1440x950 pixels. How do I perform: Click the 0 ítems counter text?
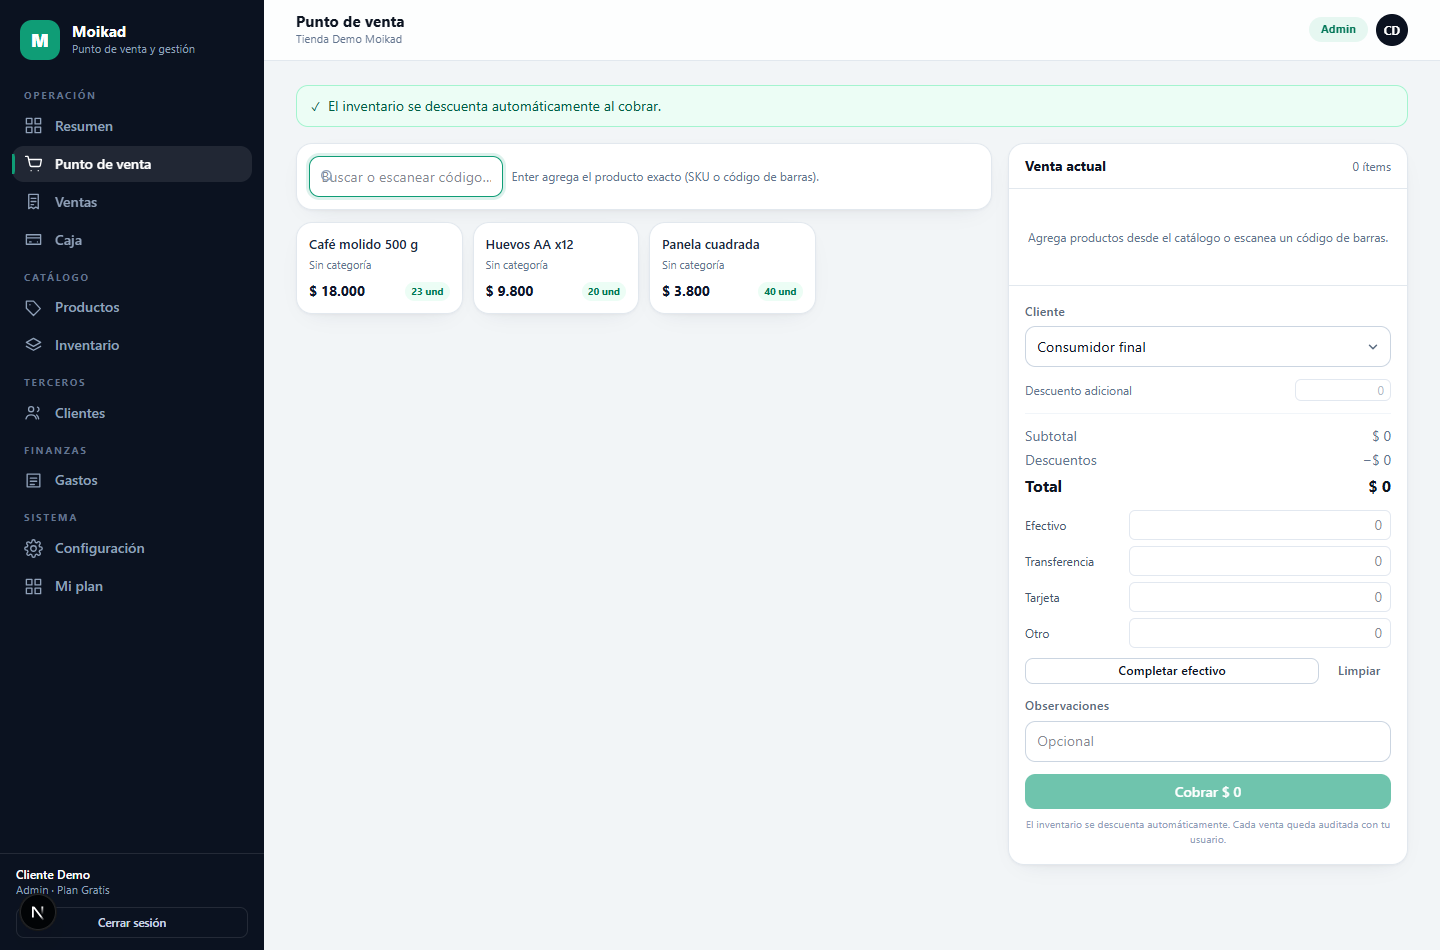click(1372, 167)
